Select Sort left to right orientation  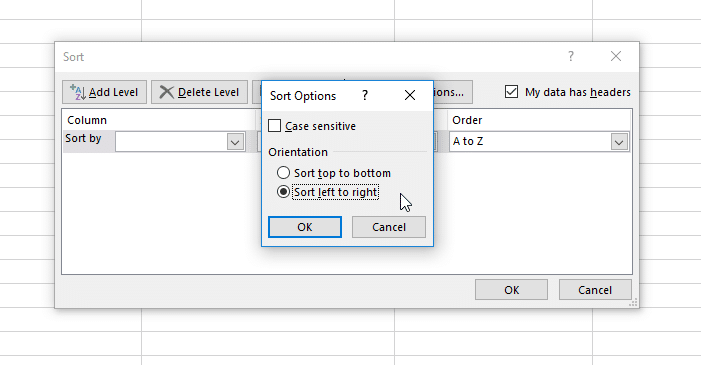[283, 192]
